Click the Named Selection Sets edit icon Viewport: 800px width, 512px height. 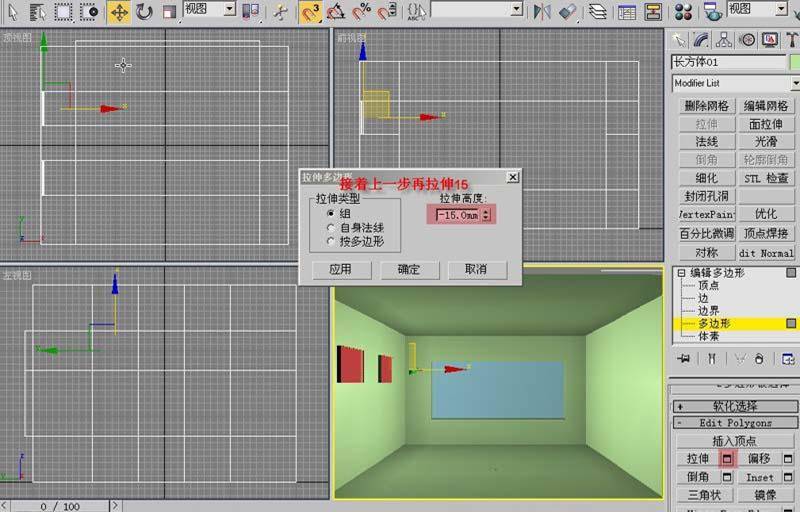[416, 12]
